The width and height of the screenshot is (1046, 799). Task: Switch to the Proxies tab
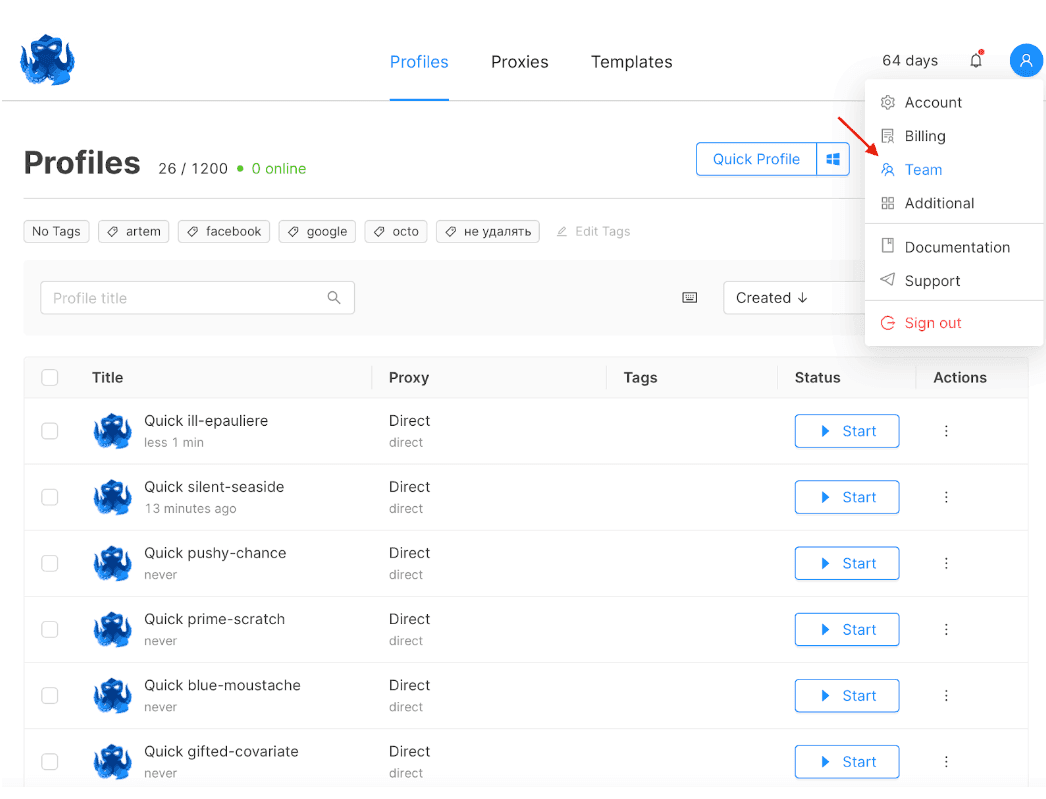pos(519,62)
